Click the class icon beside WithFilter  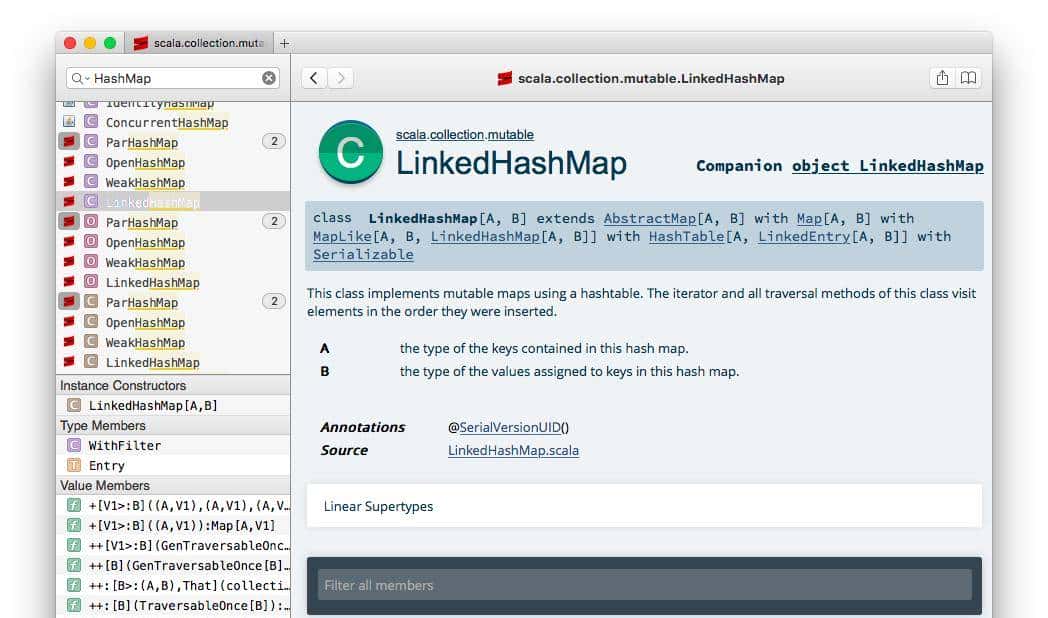[x=74, y=445]
